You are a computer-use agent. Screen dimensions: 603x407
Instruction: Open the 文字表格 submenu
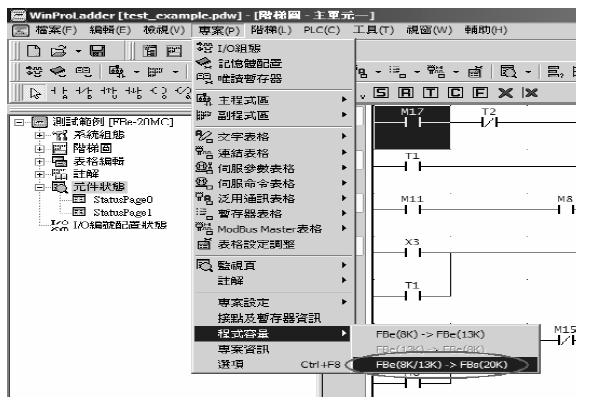tap(273, 137)
